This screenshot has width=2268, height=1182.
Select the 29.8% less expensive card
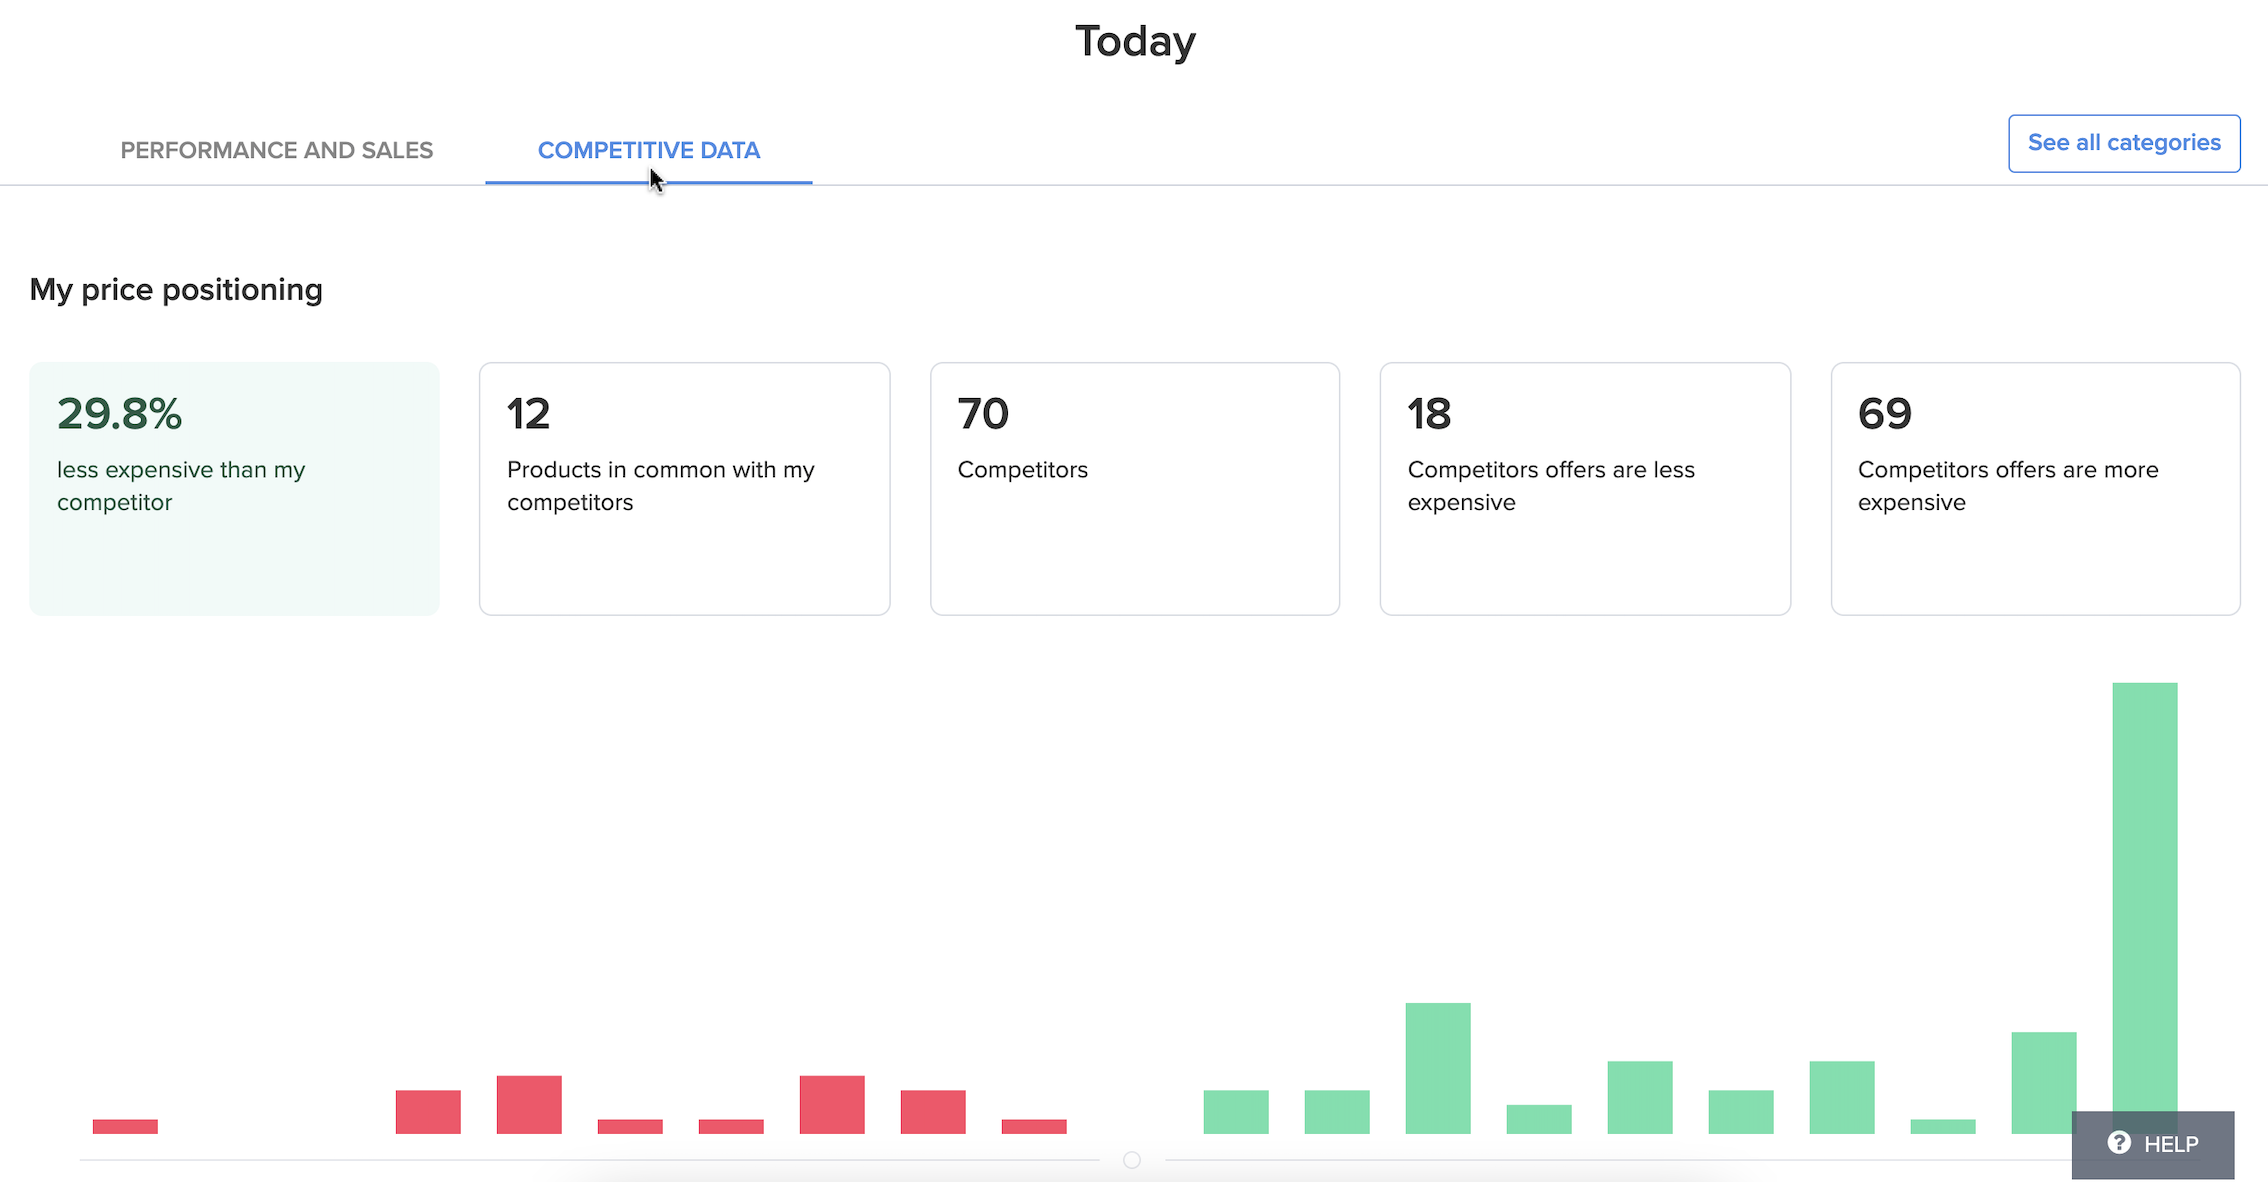[235, 489]
